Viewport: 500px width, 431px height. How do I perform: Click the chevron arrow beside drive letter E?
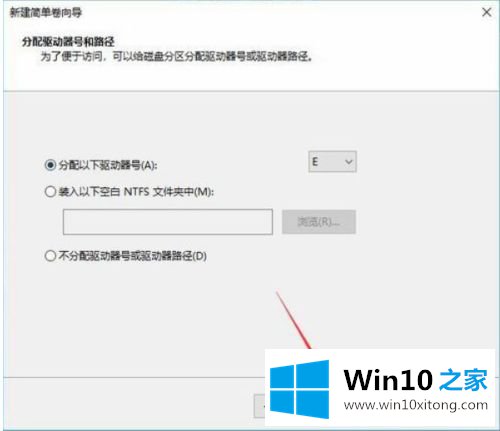click(x=348, y=162)
